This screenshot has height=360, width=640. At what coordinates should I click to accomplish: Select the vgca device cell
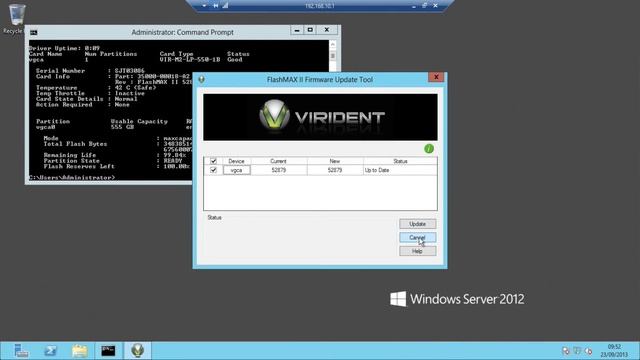point(236,170)
